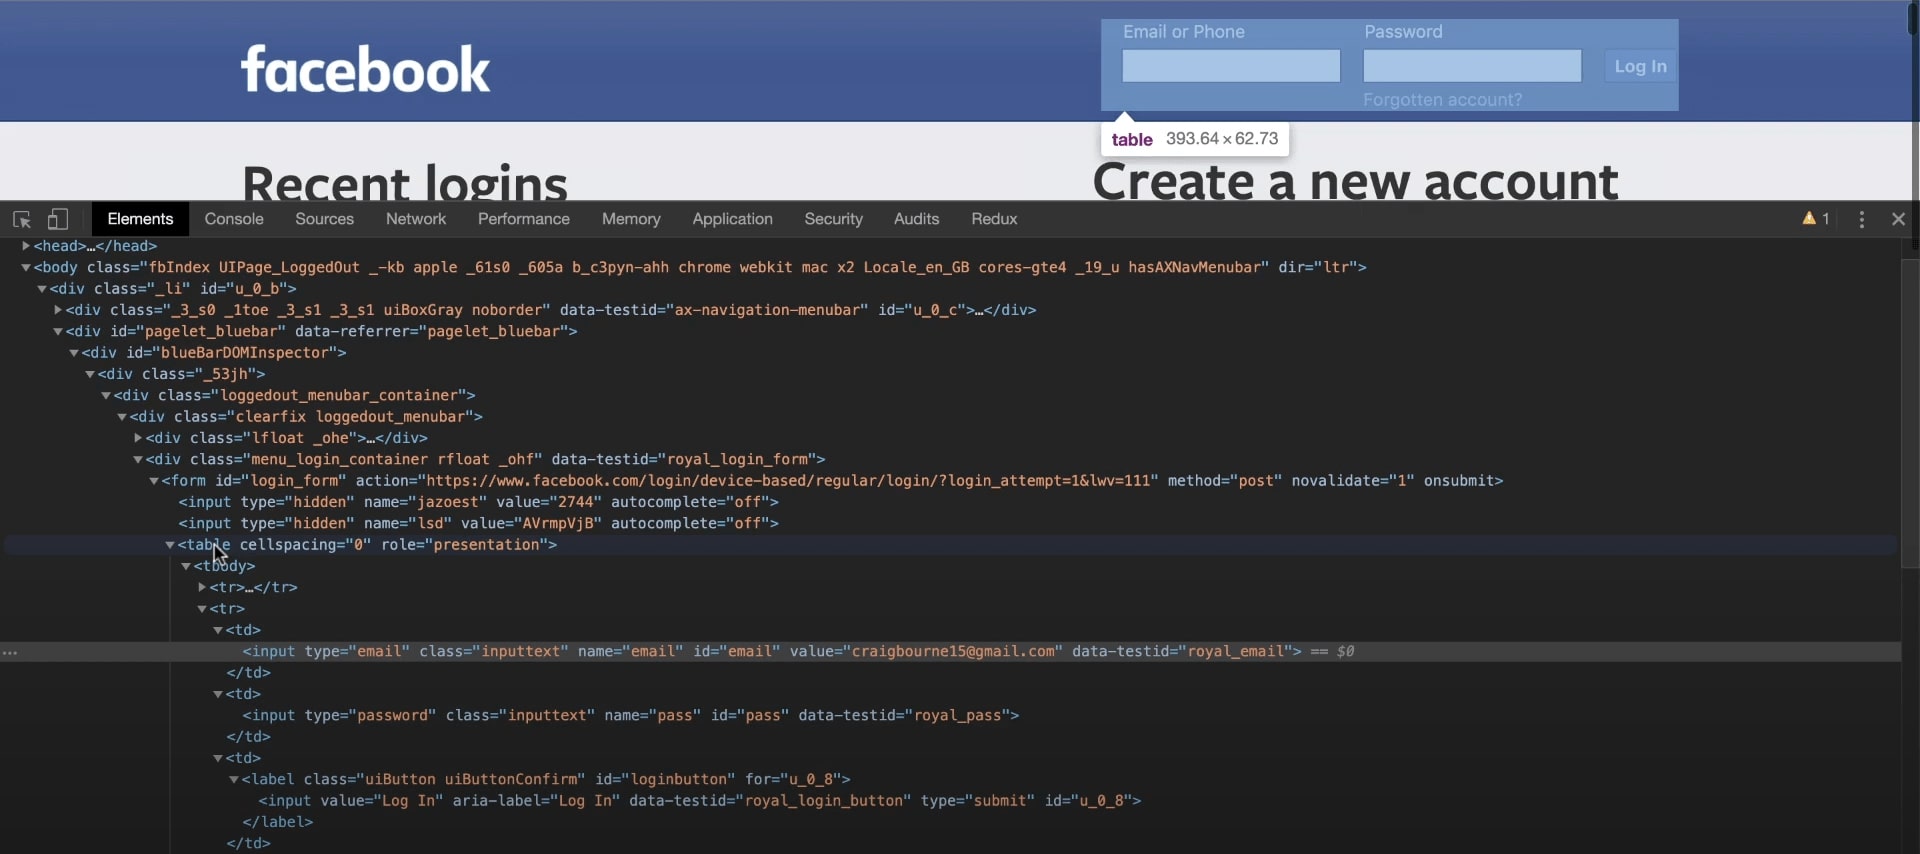The image size is (1920, 854).
Task: Click the page's vertical scrollbar thumb
Action: pyautogui.click(x=1913, y=18)
